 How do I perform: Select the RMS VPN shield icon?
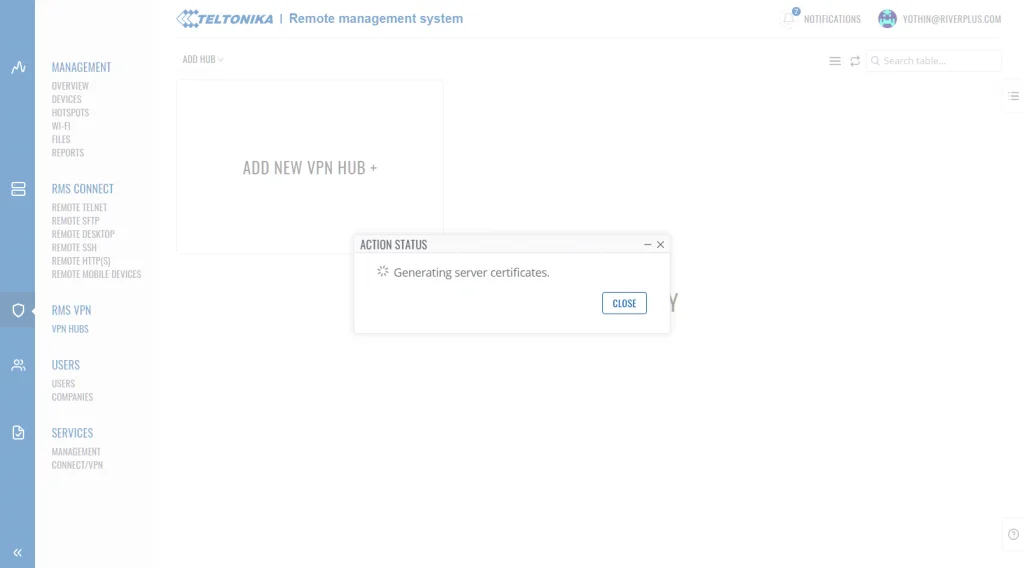click(18, 311)
